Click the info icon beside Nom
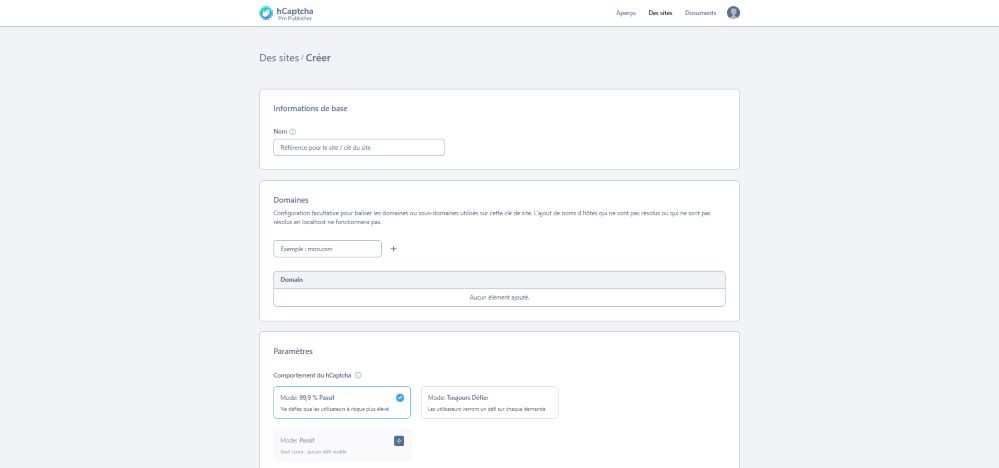The image size is (999, 468). [292, 132]
